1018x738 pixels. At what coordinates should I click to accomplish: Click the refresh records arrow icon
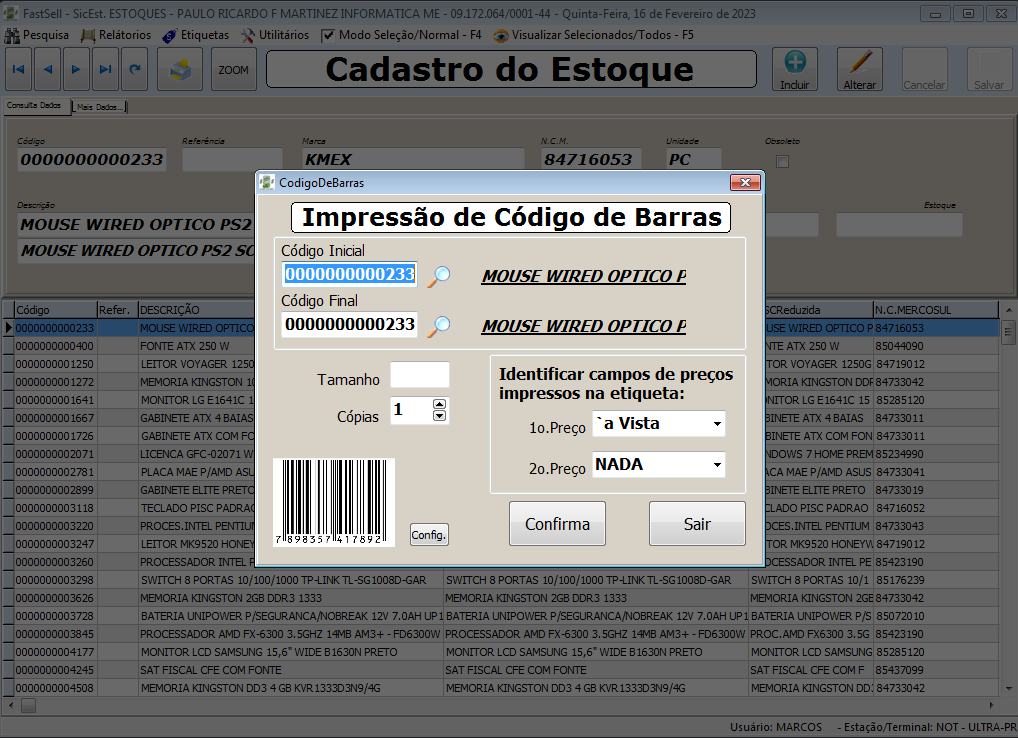coord(137,68)
